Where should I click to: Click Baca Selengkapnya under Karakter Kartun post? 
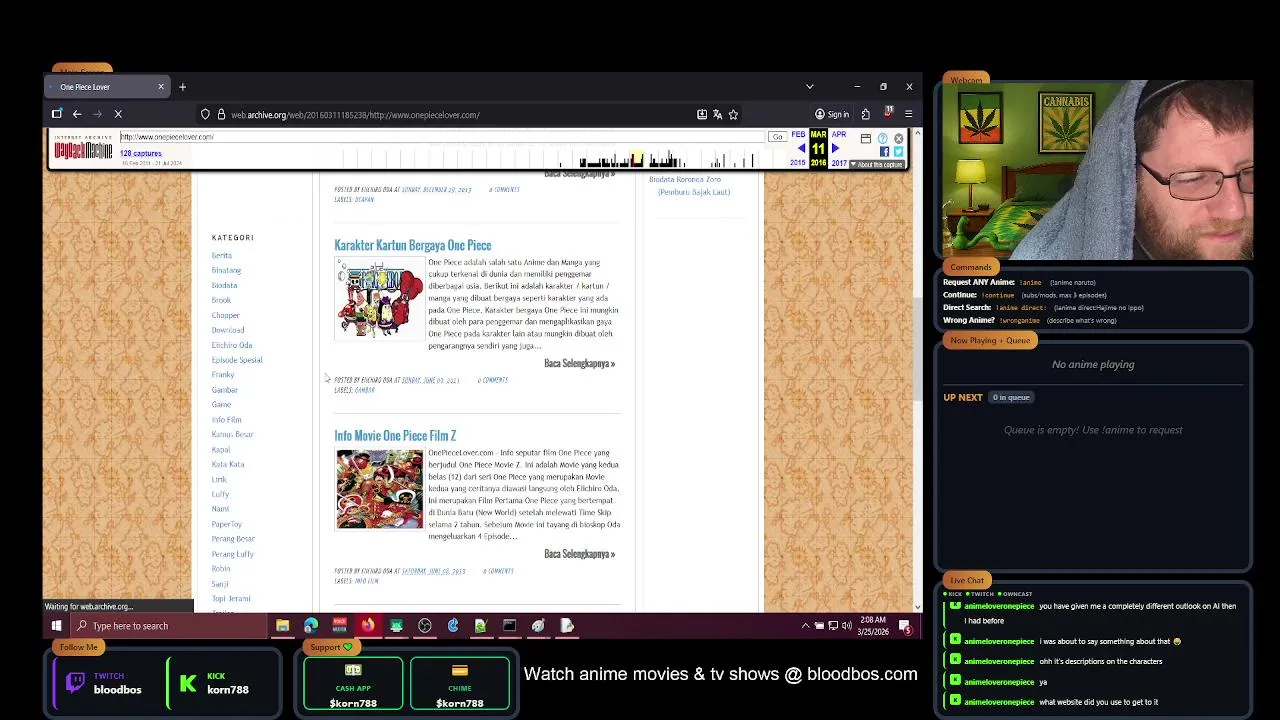click(x=580, y=363)
